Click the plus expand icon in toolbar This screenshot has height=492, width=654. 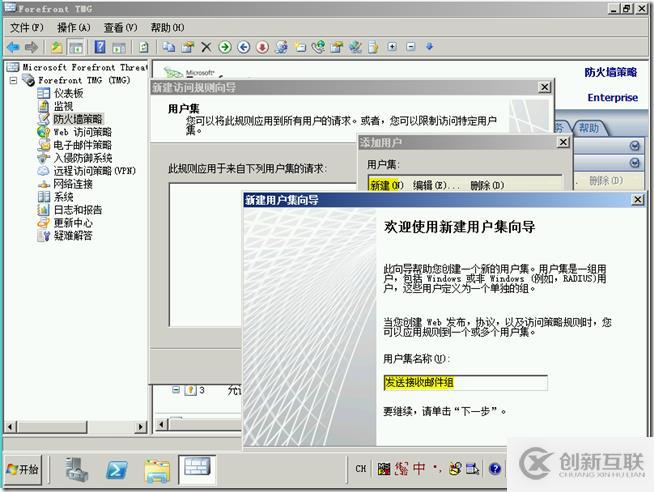[x=392, y=46]
